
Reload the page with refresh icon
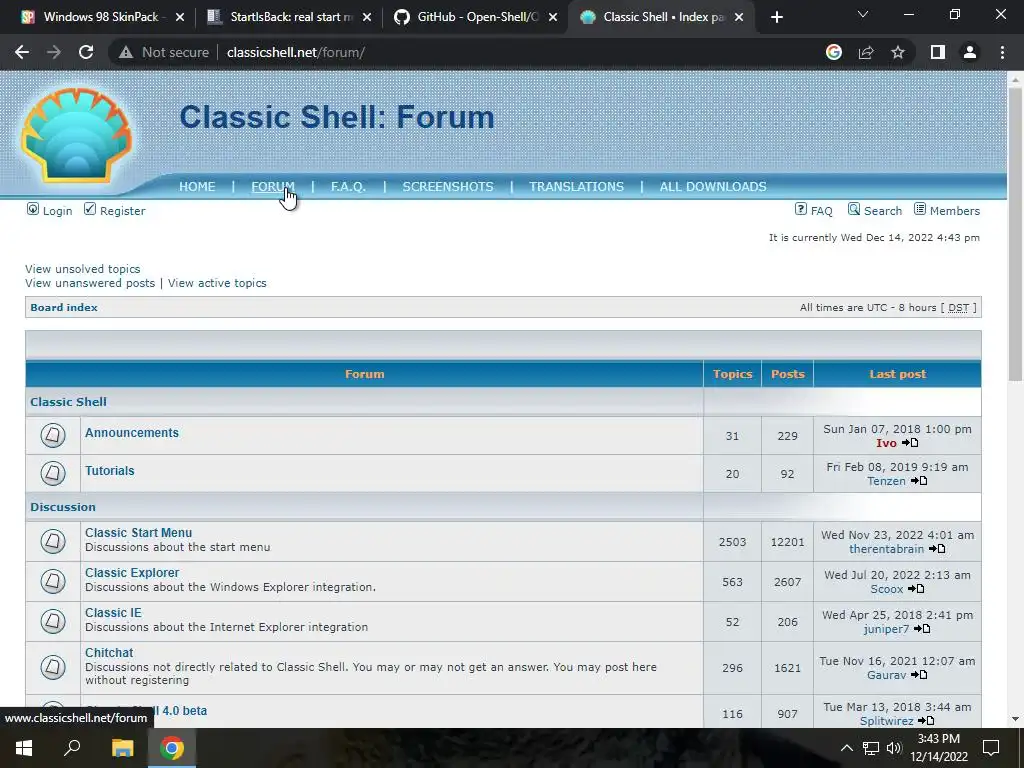tap(86, 52)
